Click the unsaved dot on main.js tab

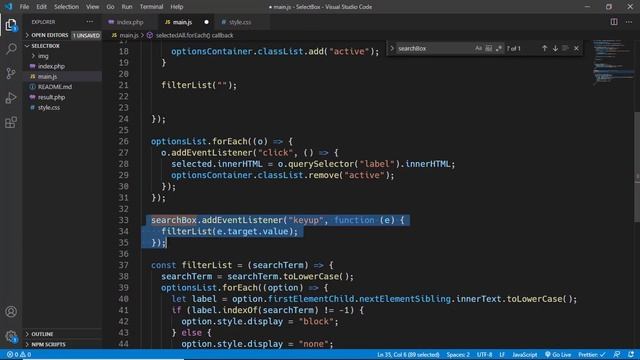pos(206,22)
